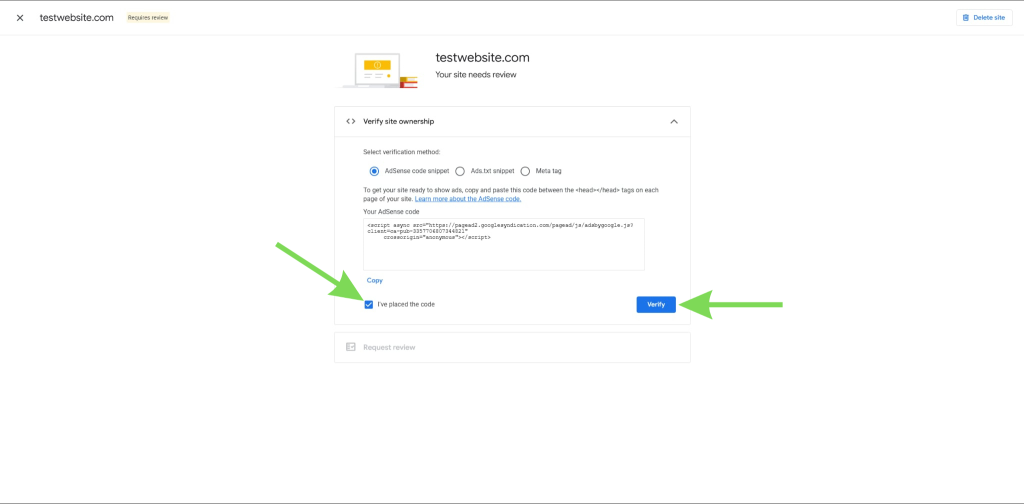Click the Your AdSense code label
This screenshot has height=504, width=1024.
pos(391,212)
